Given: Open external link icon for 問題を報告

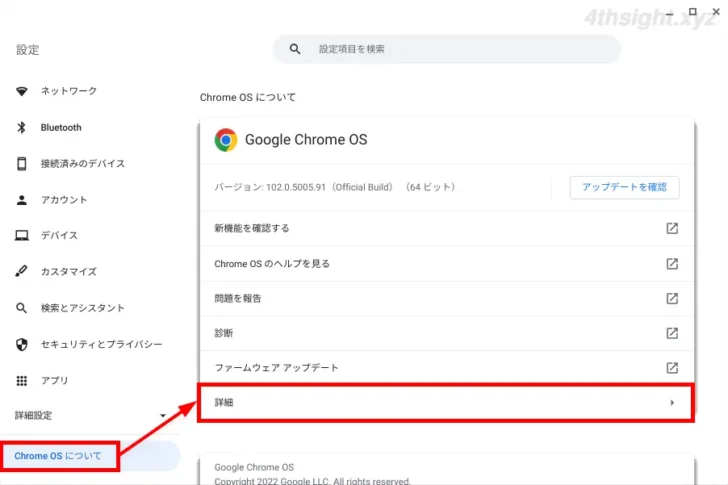Looking at the screenshot, I should (672, 298).
